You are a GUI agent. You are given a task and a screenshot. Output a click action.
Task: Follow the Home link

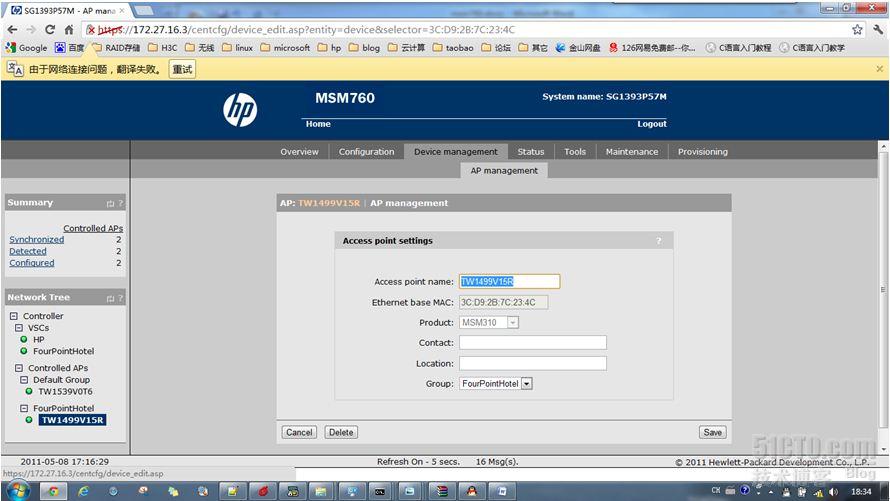click(318, 124)
